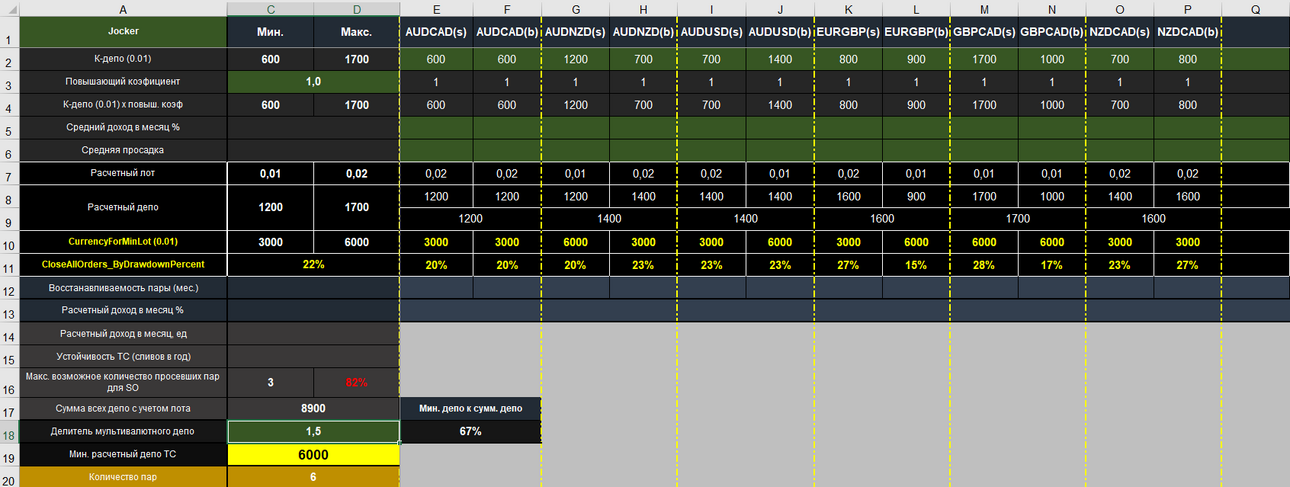Select the AUDUSD(s) header cell
This screenshot has height=487, width=1290.
pyautogui.click(x=712, y=32)
